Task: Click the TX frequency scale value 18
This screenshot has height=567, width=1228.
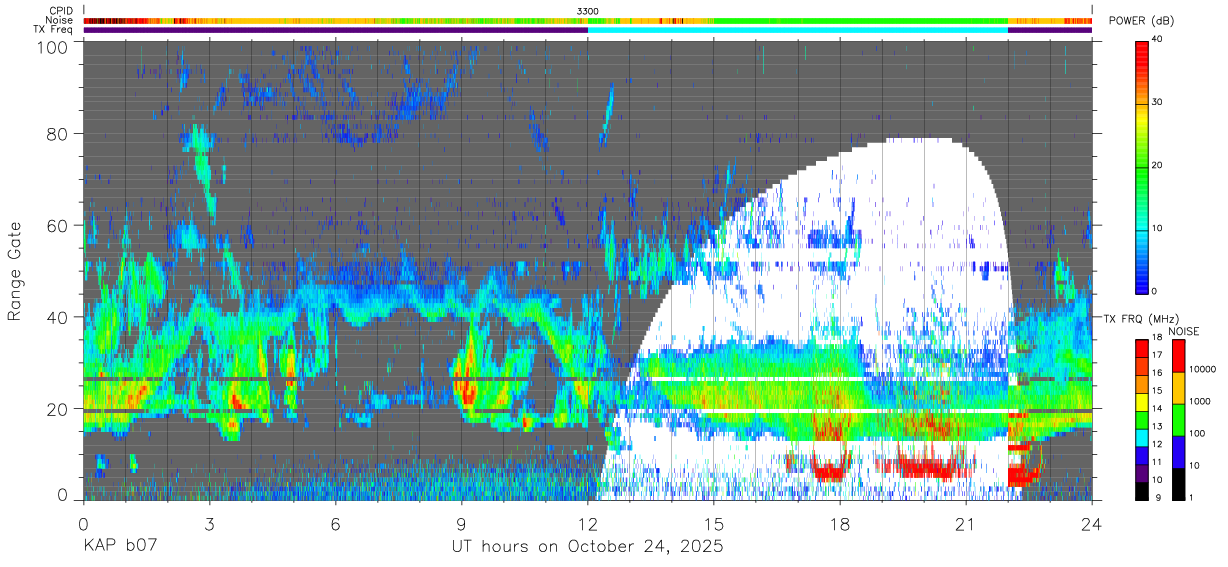Action: pos(1158,338)
